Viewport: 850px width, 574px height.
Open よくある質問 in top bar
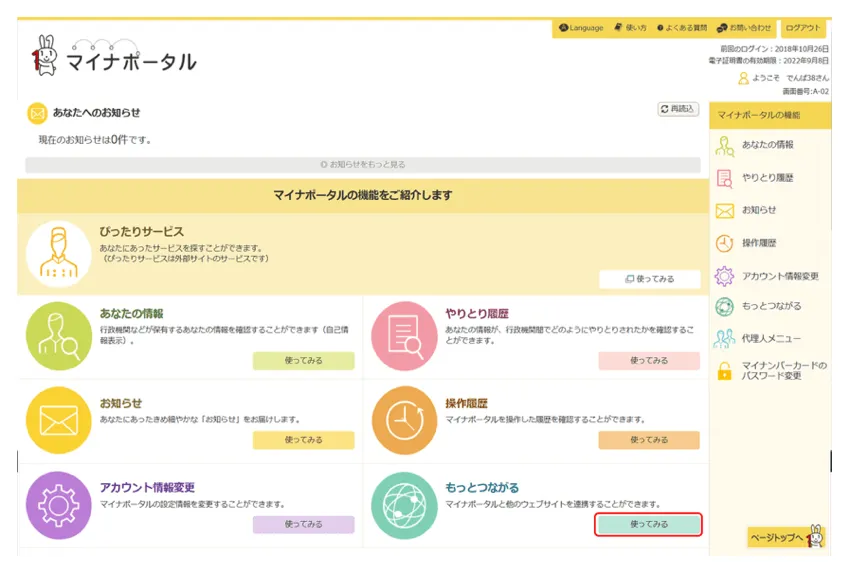tap(681, 28)
